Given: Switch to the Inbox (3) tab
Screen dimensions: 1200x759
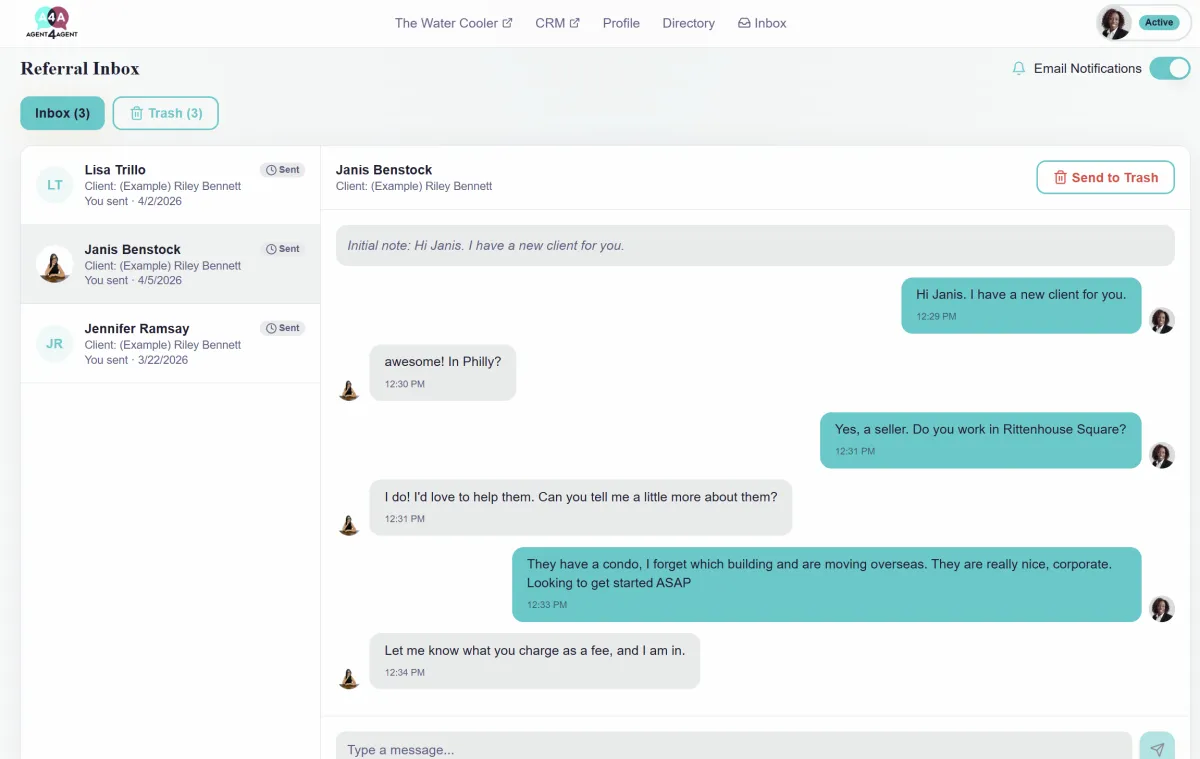Looking at the screenshot, I should pyautogui.click(x=62, y=113).
